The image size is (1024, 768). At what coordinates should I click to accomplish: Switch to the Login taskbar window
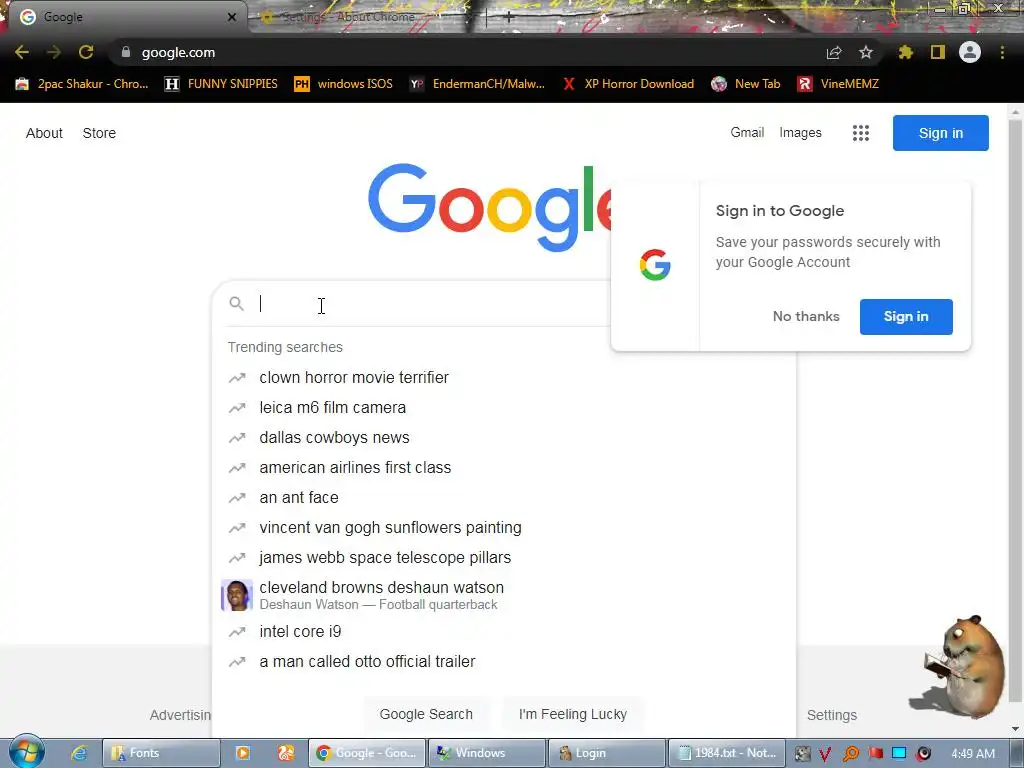pos(607,753)
